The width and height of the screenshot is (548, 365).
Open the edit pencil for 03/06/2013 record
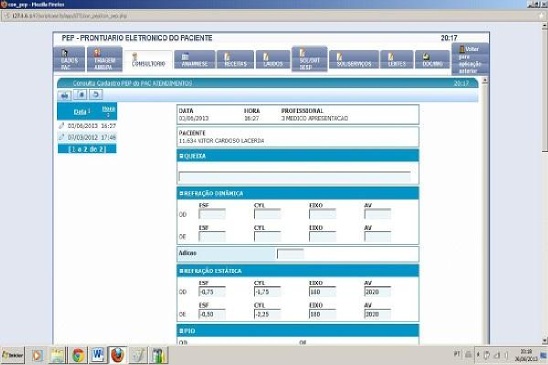[62, 126]
